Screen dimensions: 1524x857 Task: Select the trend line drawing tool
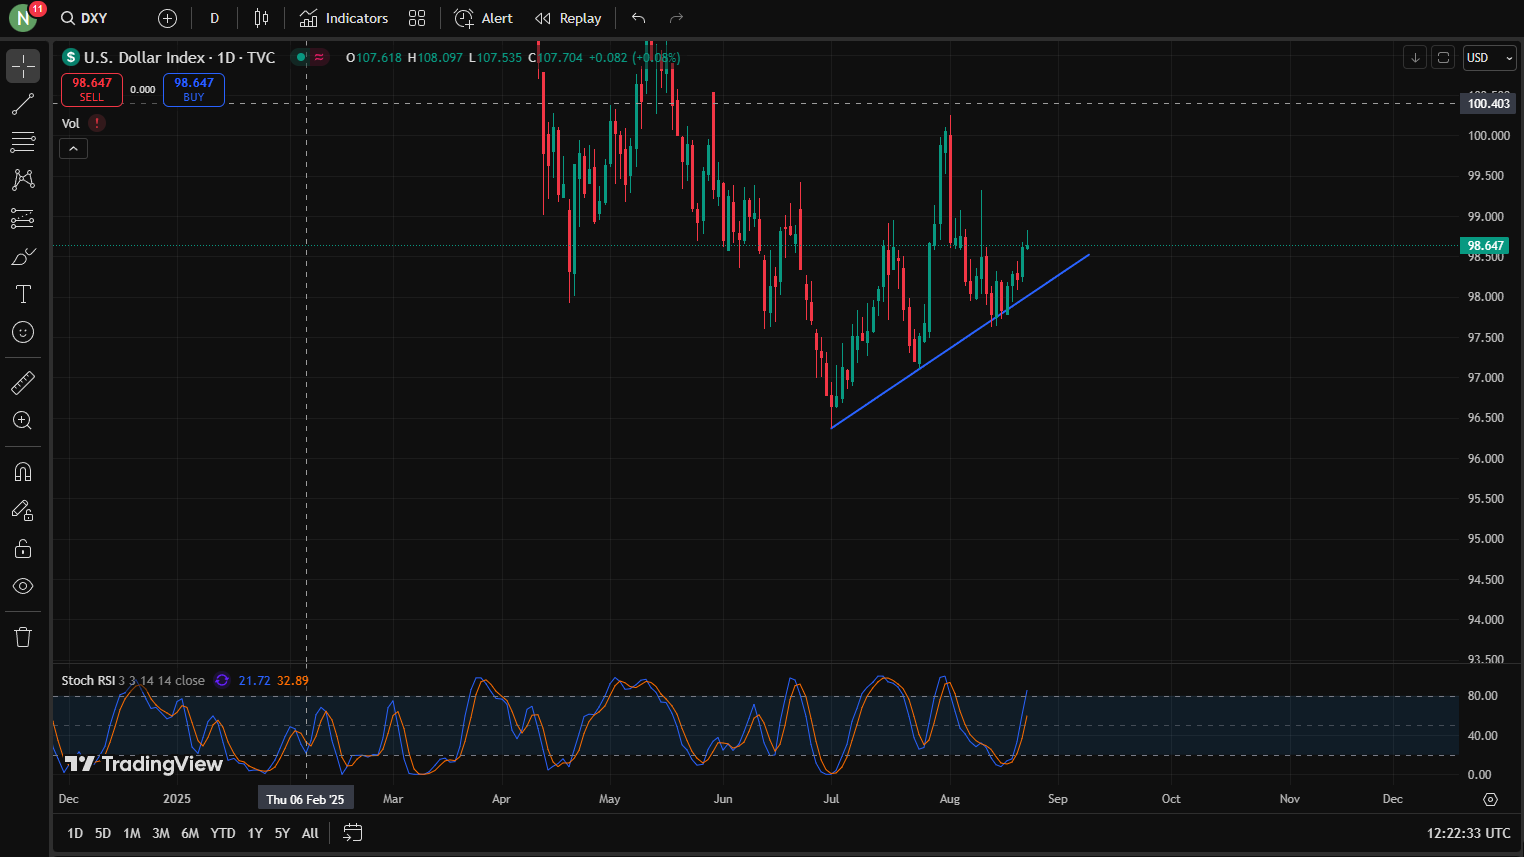tap(23, 104)
